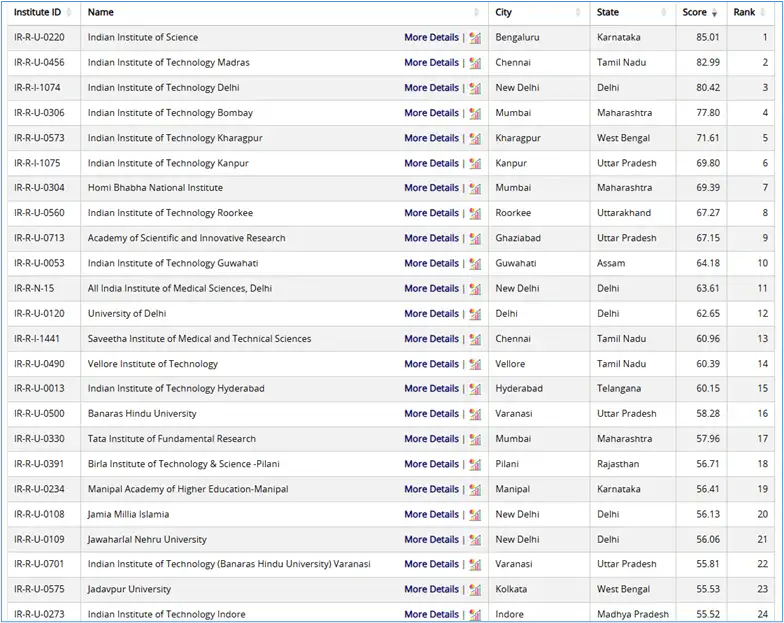Select the name Saveetha Institute of Medical and Technical Sciences

click(x=200, y=339)
